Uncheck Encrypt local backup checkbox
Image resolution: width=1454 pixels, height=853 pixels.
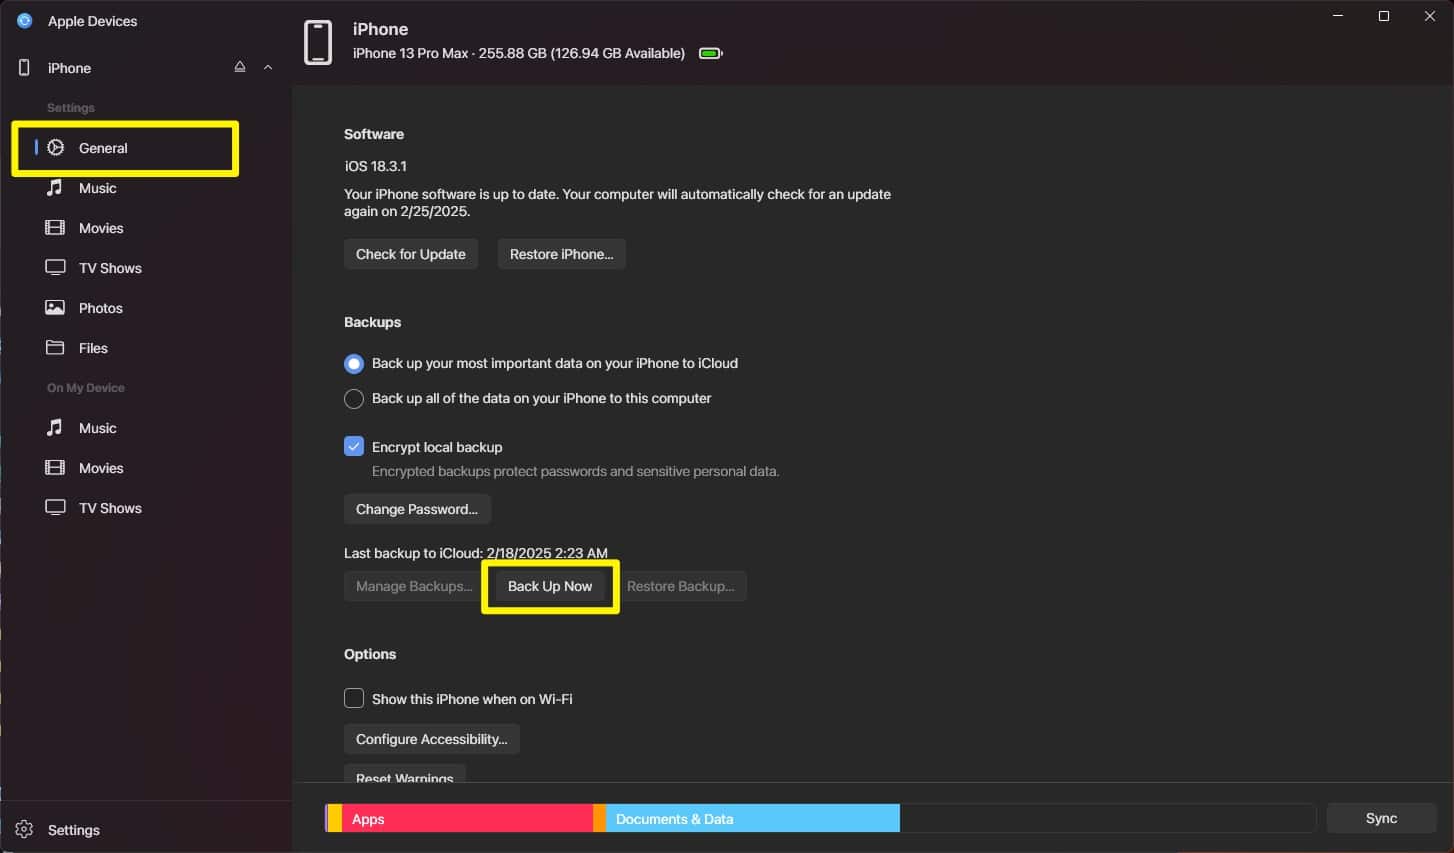point(354,447)
